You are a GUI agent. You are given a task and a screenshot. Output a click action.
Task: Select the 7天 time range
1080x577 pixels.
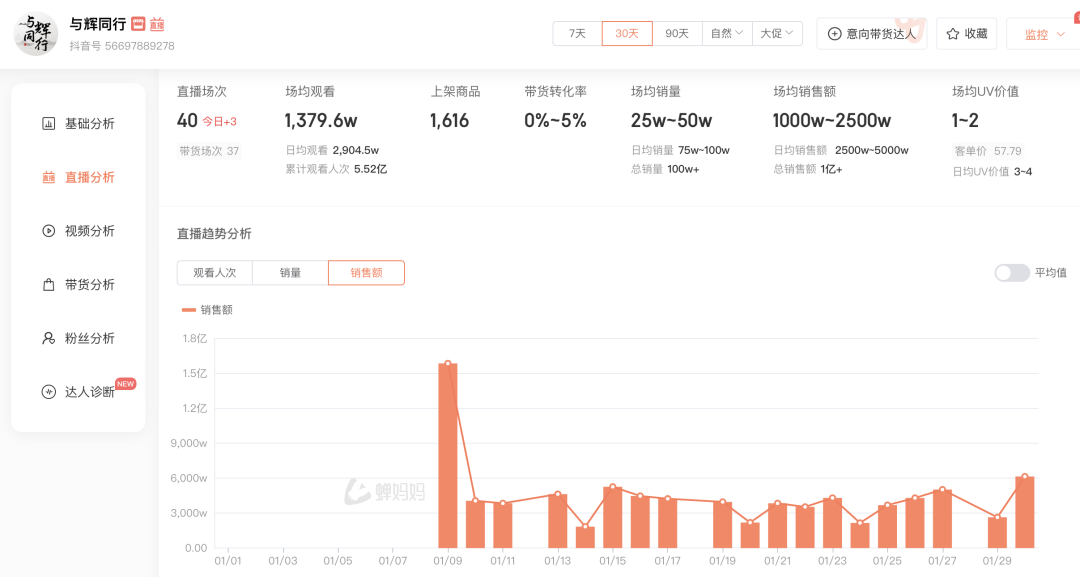[577, 33]
